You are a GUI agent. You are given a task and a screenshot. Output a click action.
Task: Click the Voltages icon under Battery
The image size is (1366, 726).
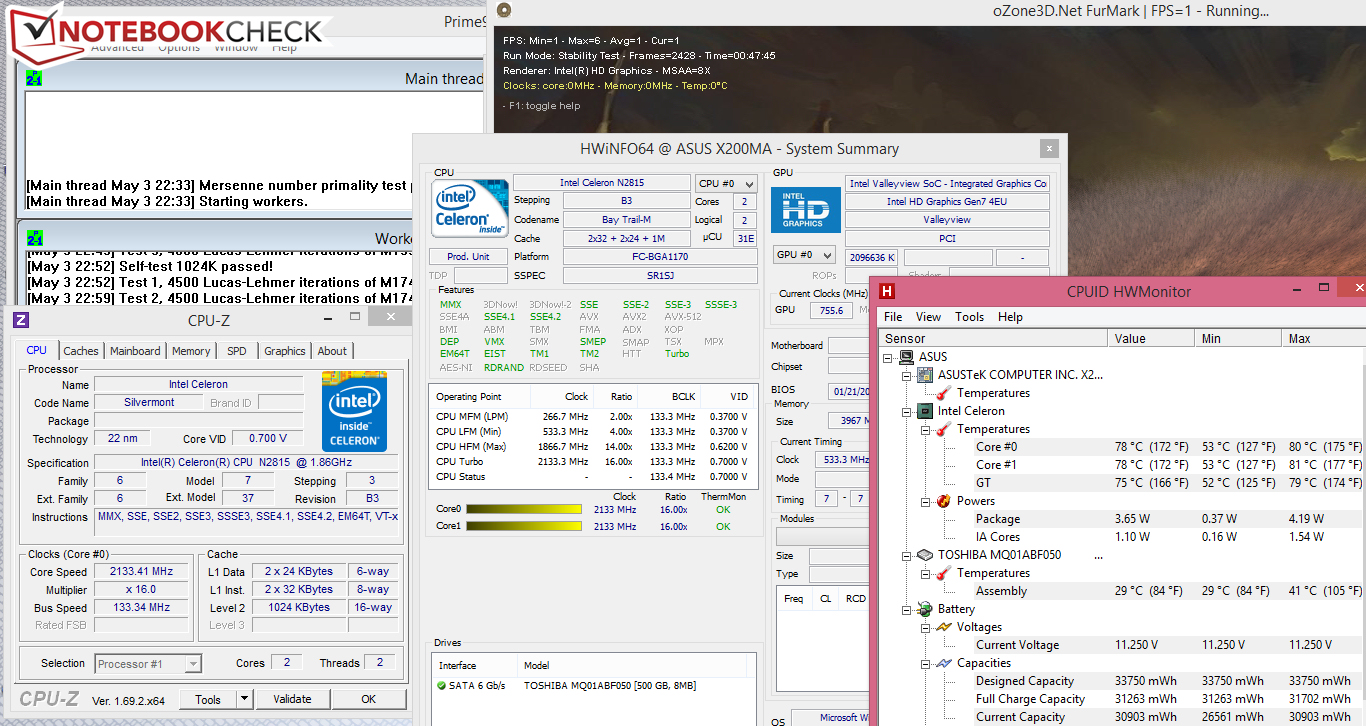tap(944, 627)
